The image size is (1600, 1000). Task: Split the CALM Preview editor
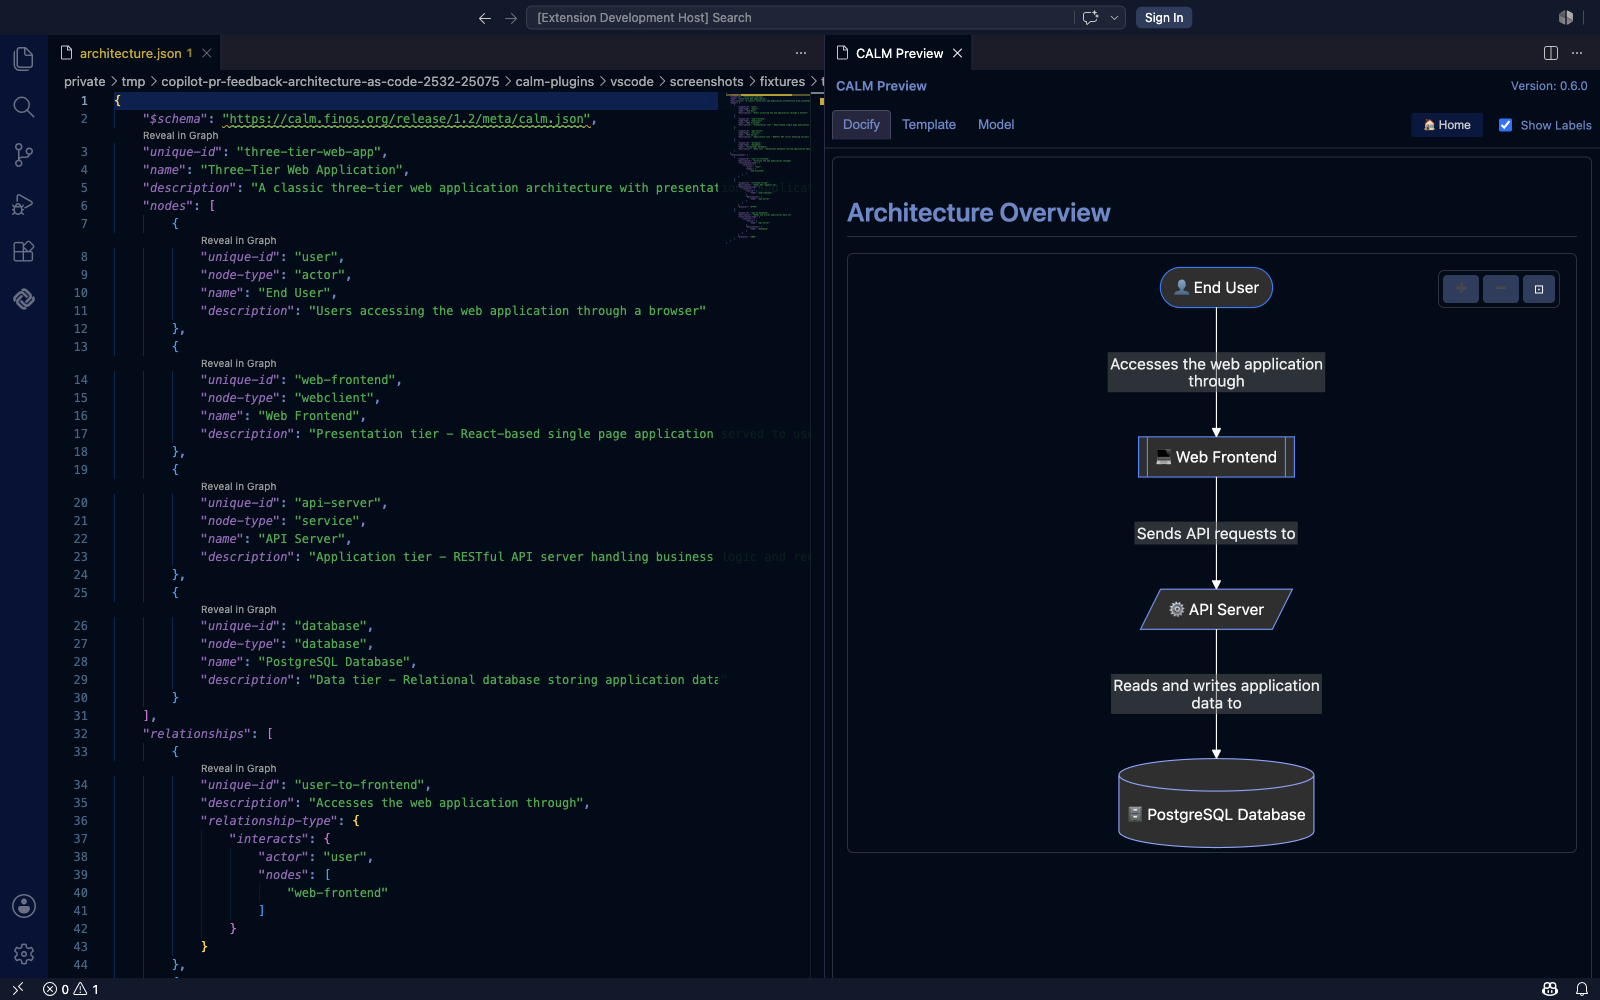[1551, 53]
